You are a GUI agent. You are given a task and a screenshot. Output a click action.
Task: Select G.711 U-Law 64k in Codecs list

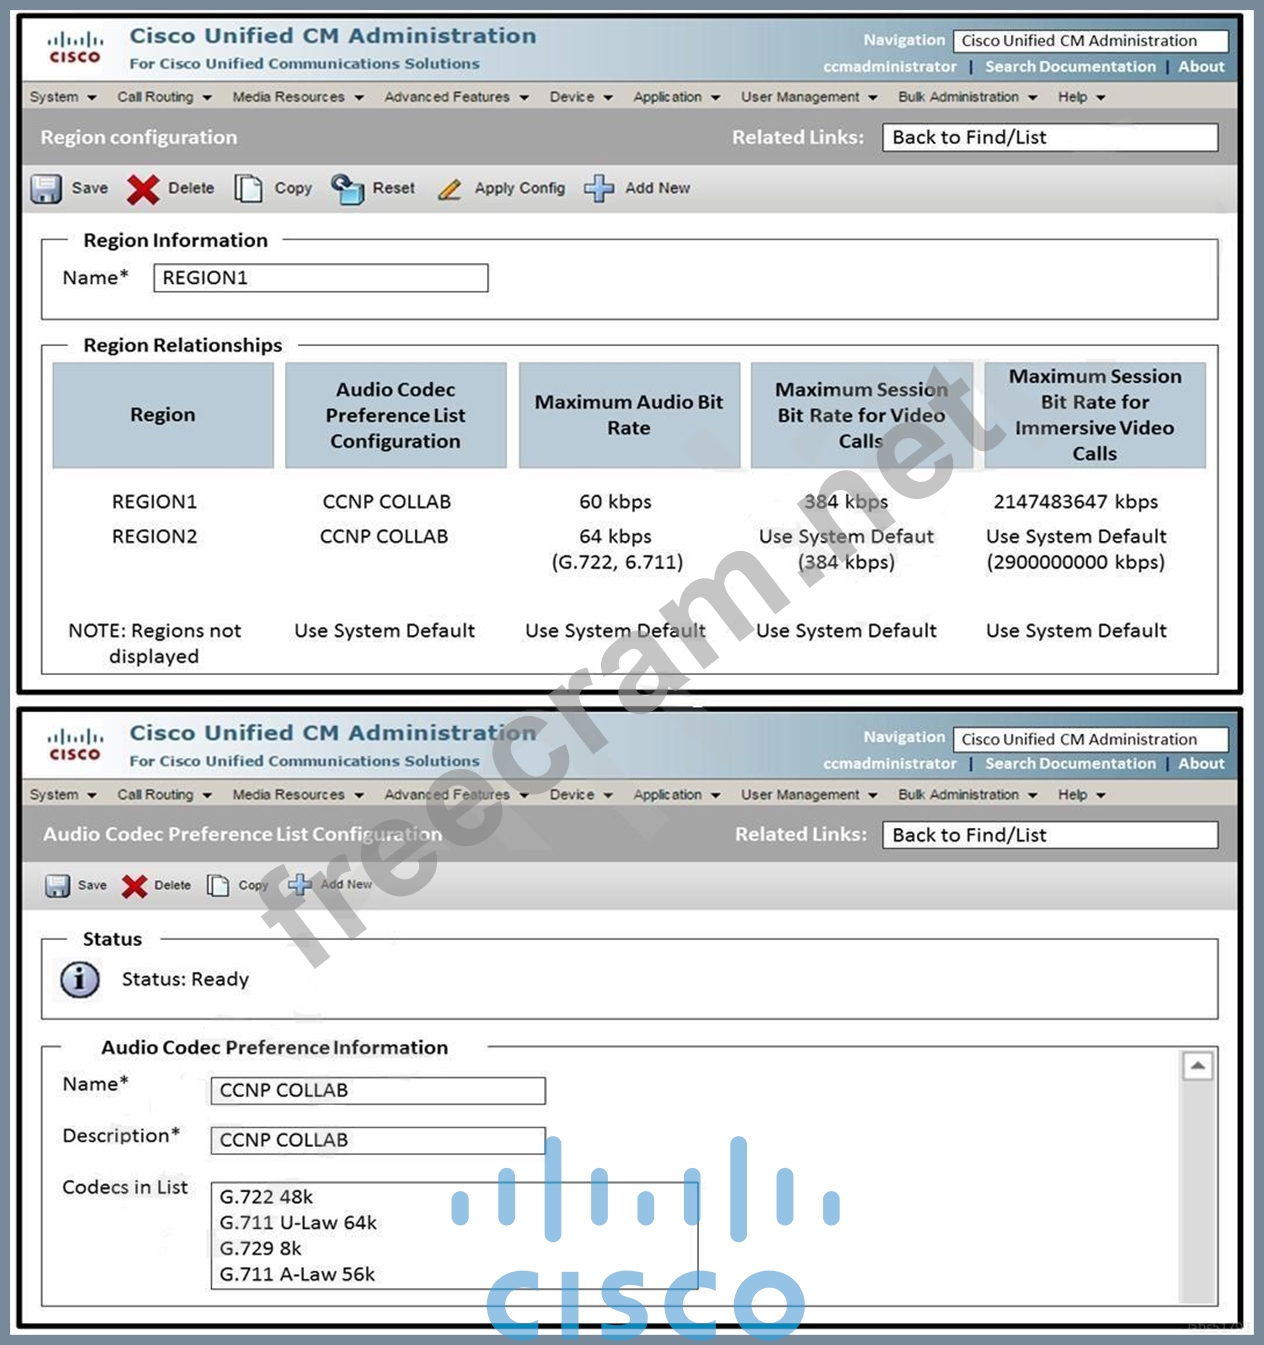(x=298, y=1223)
